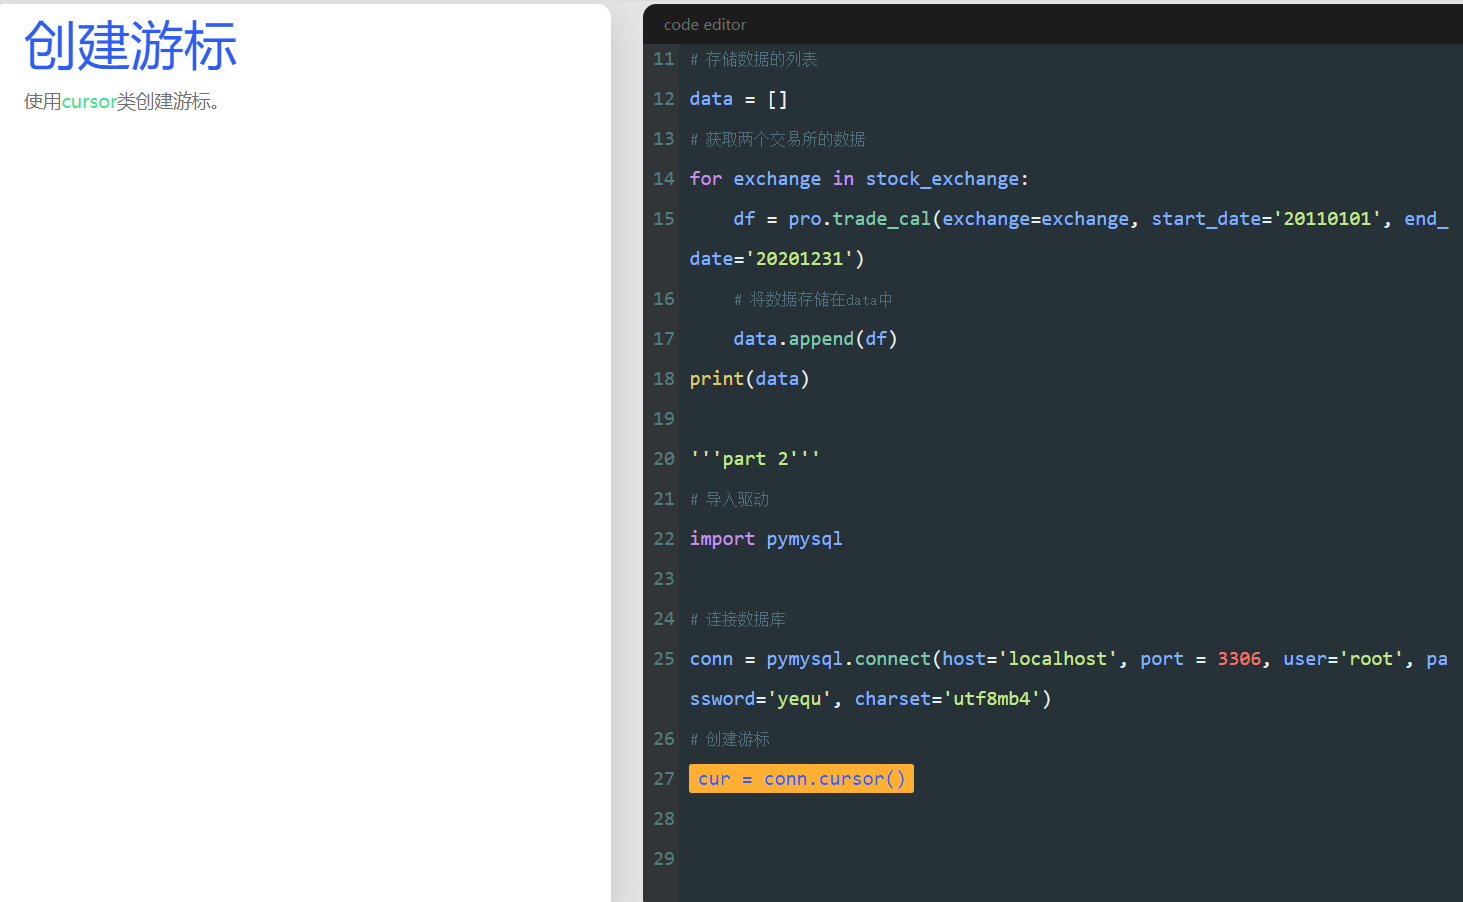Viewport: 1463px width, 902px height.
Task: Click line number 22 in the gutter
Action: 664,539
